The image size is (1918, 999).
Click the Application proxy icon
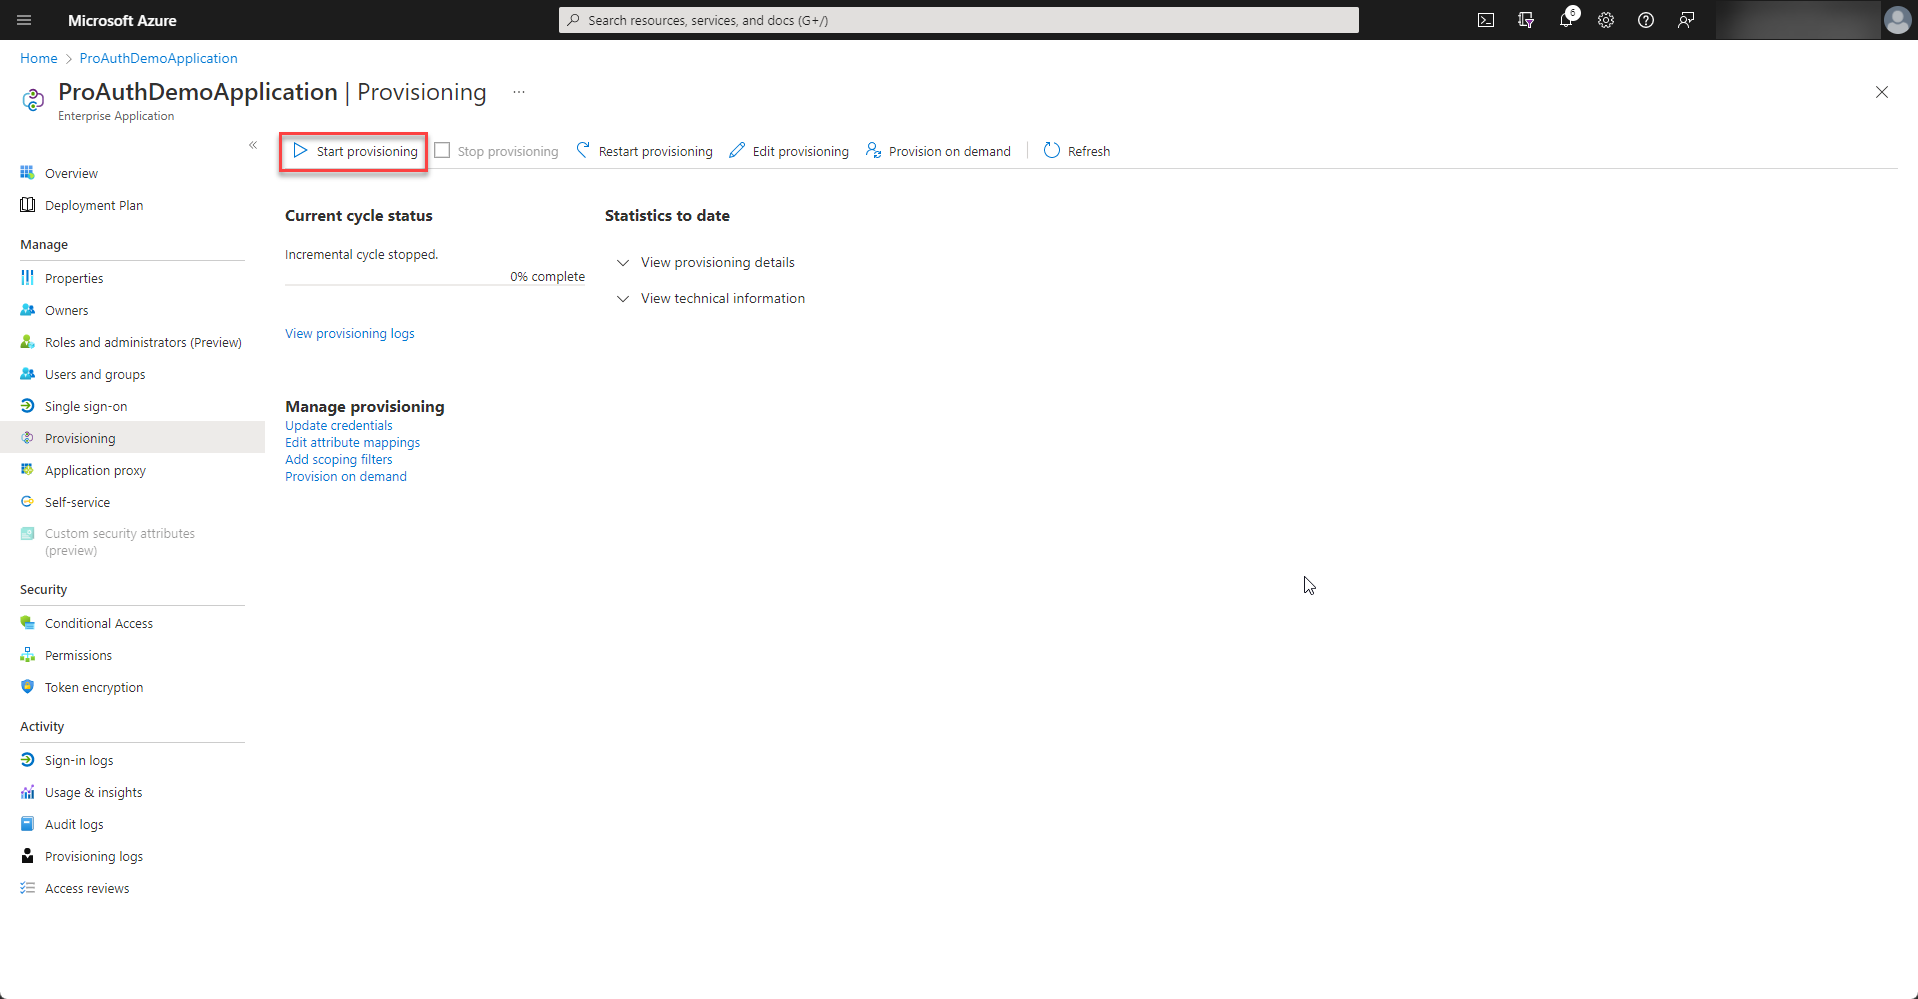click(28, 470)
